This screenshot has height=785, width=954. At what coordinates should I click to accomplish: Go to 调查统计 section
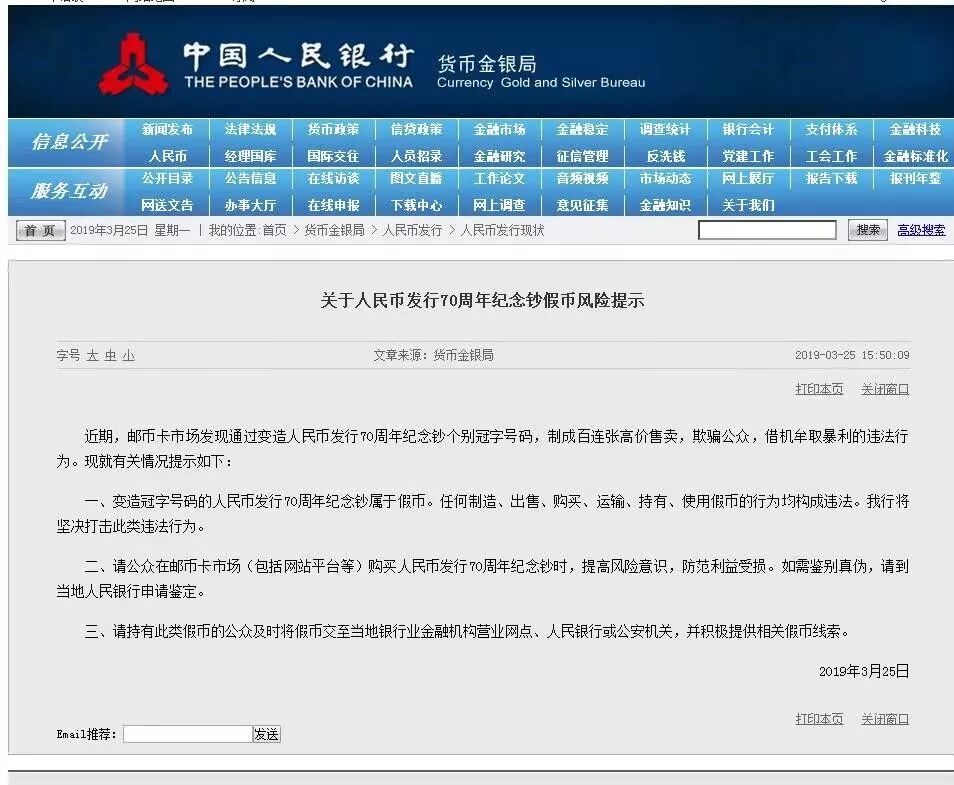click(x=665, y=130)
